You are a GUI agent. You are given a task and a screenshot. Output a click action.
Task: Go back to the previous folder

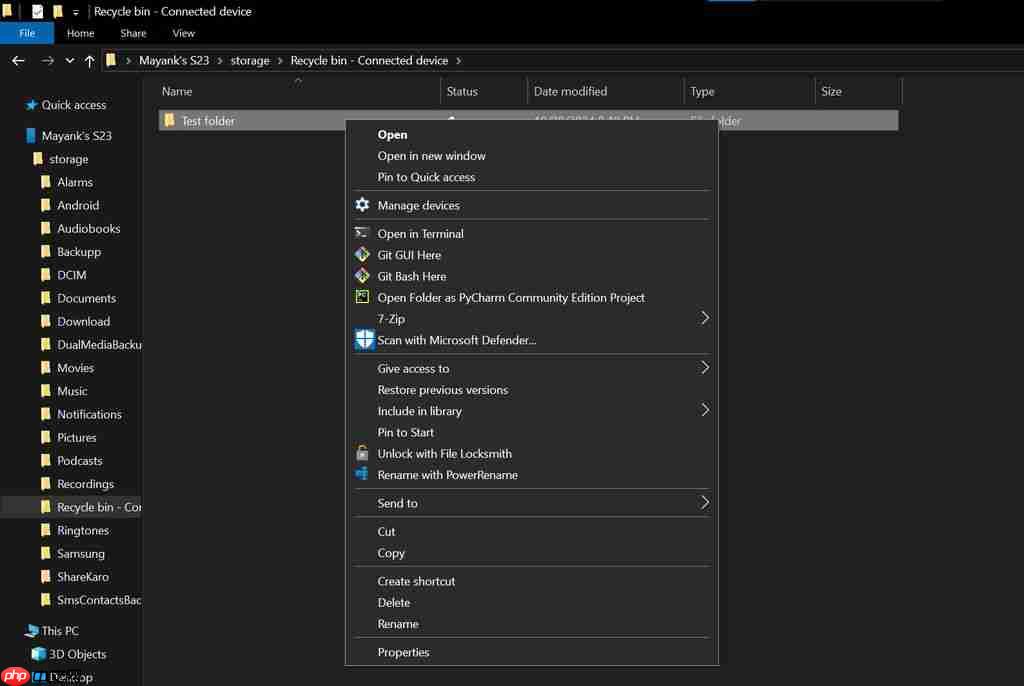coord(18,60)
